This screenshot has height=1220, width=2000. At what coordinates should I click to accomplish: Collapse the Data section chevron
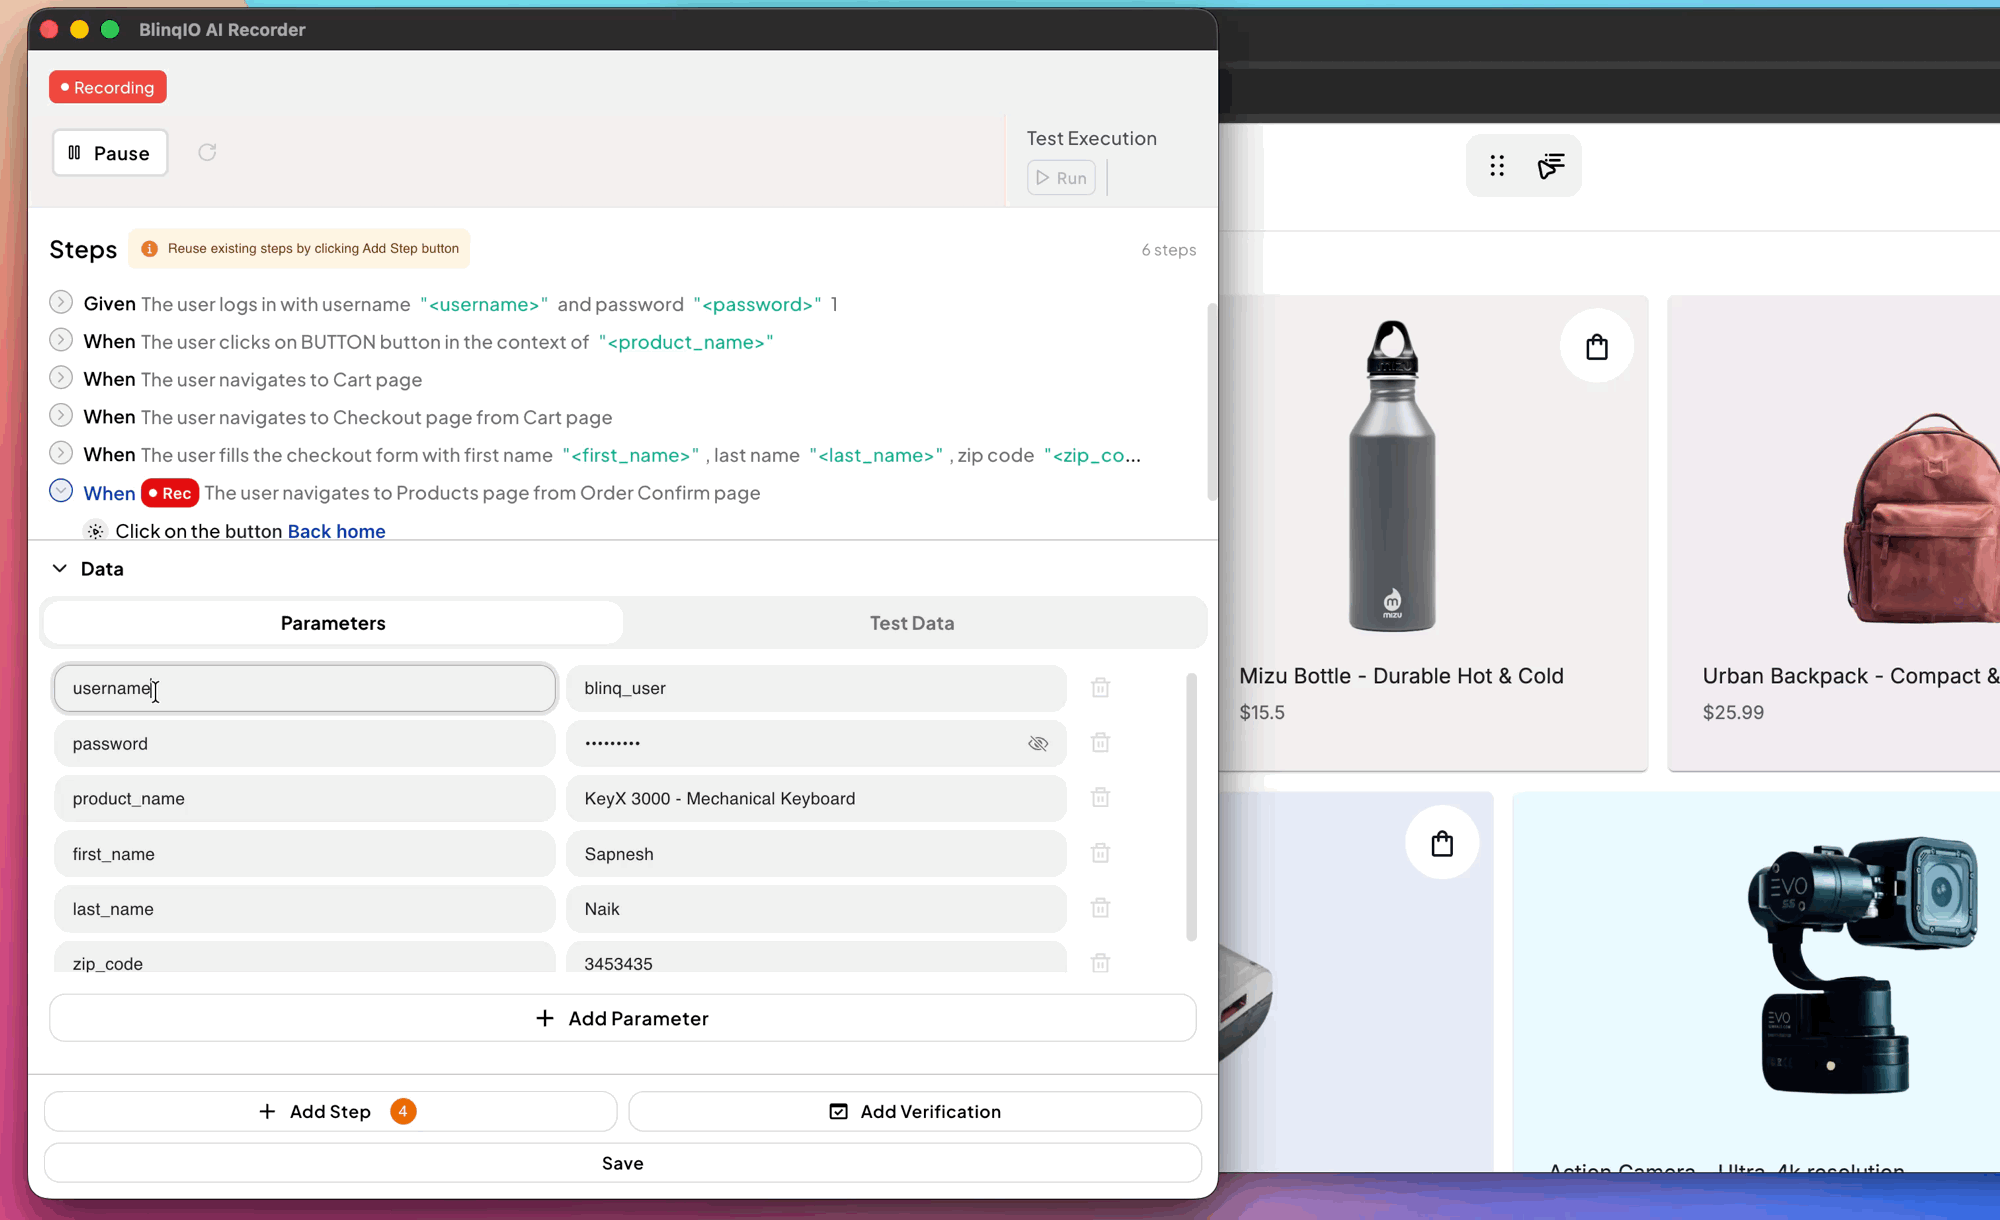point(60,568)
